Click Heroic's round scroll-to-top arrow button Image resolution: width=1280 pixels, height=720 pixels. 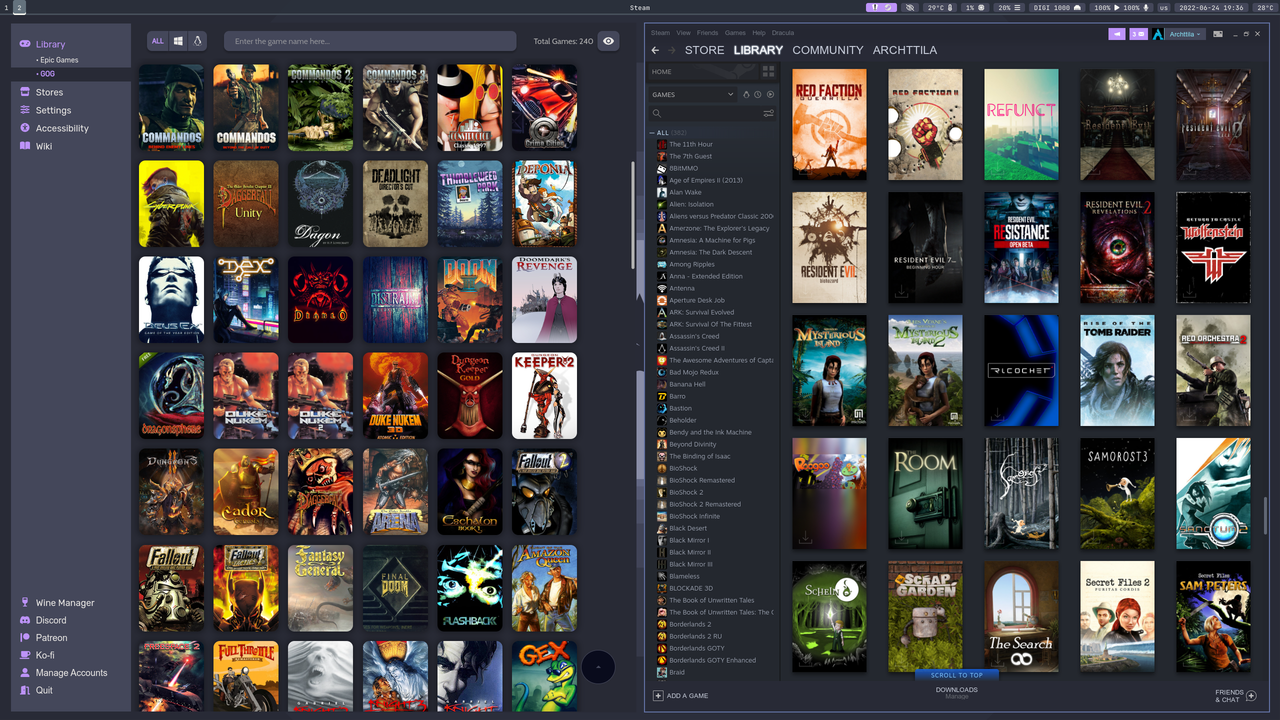[598, 667]
